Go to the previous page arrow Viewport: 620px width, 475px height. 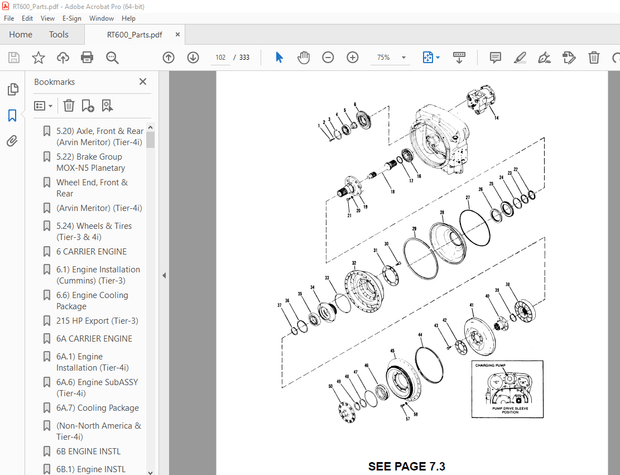point(168,58)
